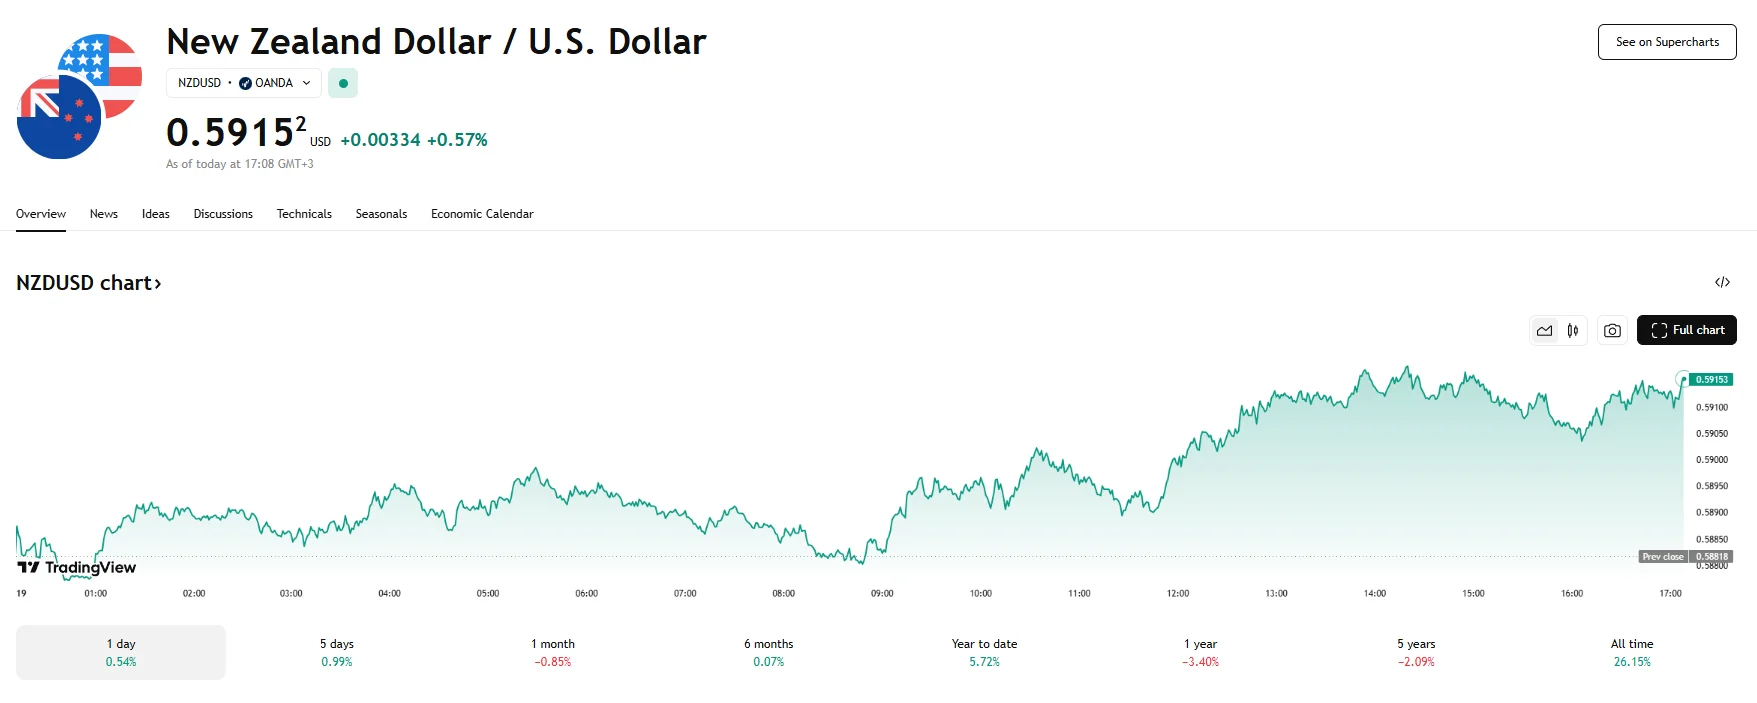Switch chart to area style
Image resolution: width=1757 pixels, height=703 pixels.
coord(1545,330)
